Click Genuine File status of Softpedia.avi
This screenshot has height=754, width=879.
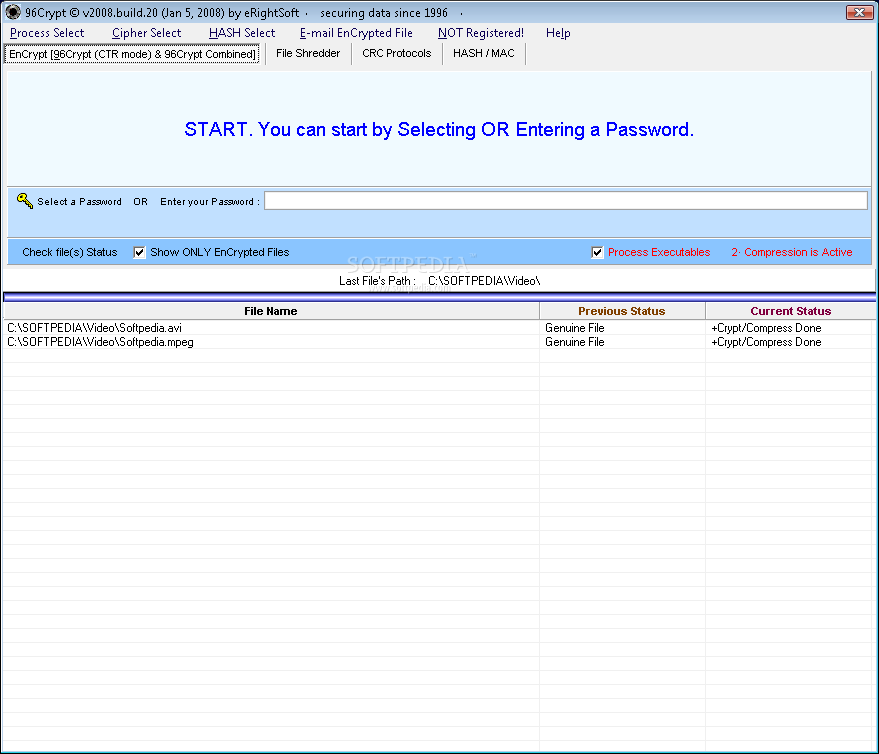[x=575, y=327]
